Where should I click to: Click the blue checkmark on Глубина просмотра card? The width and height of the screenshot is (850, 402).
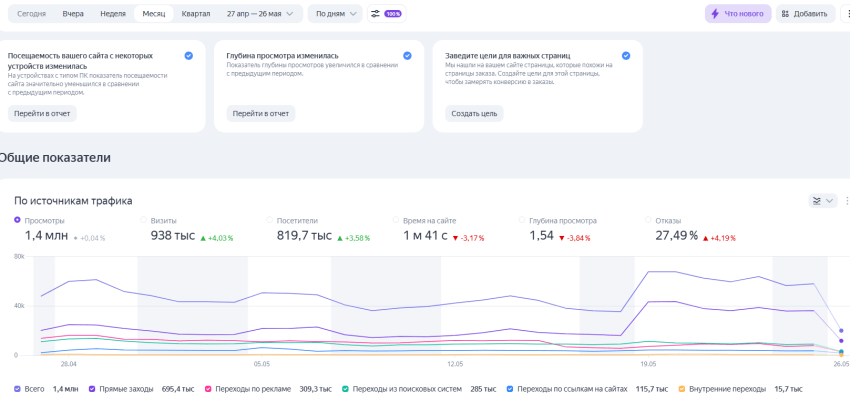407,55
